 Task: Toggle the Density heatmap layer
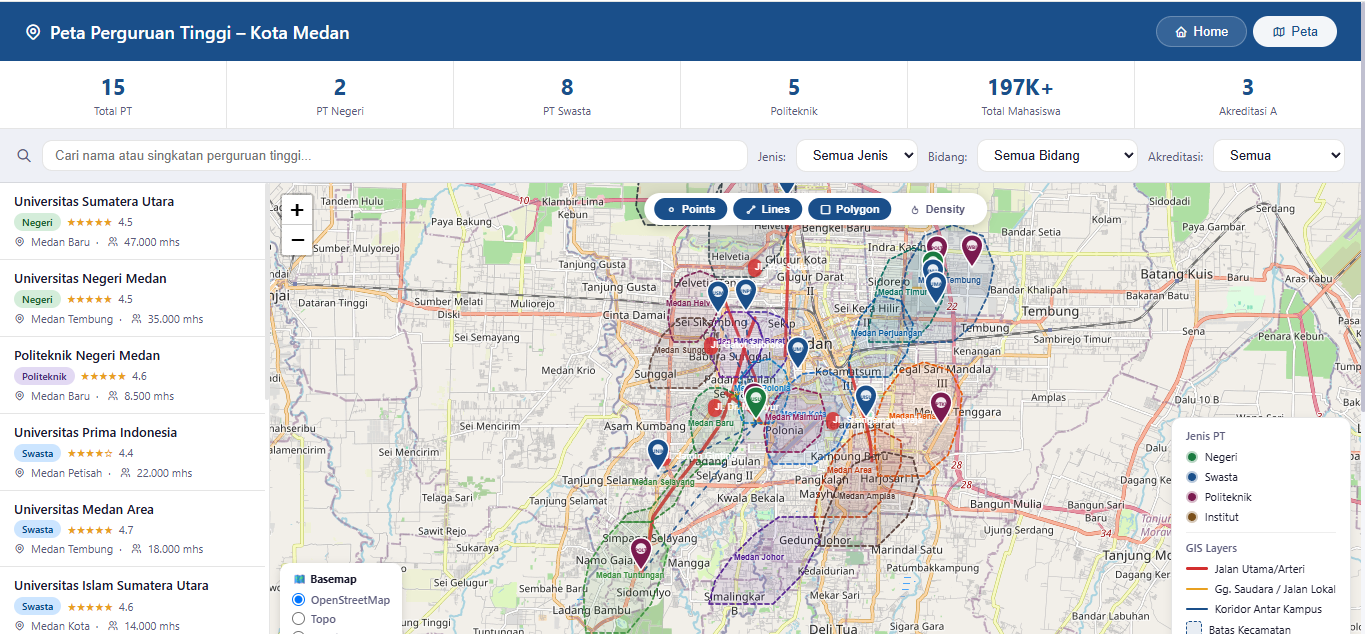click(x=937, y=209)
